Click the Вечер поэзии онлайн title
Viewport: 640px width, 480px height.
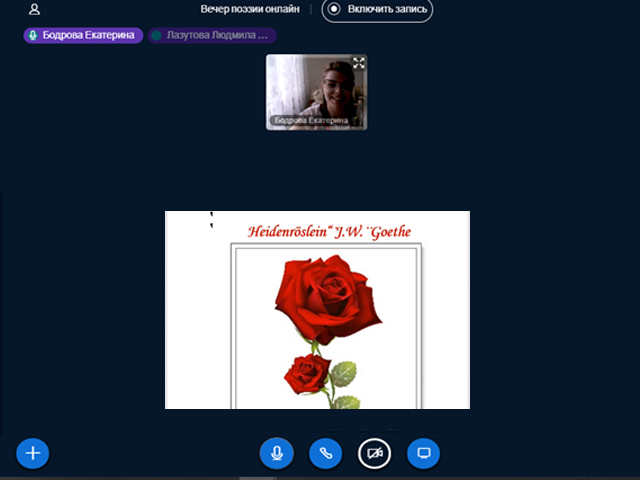click(x=249, y=10)
